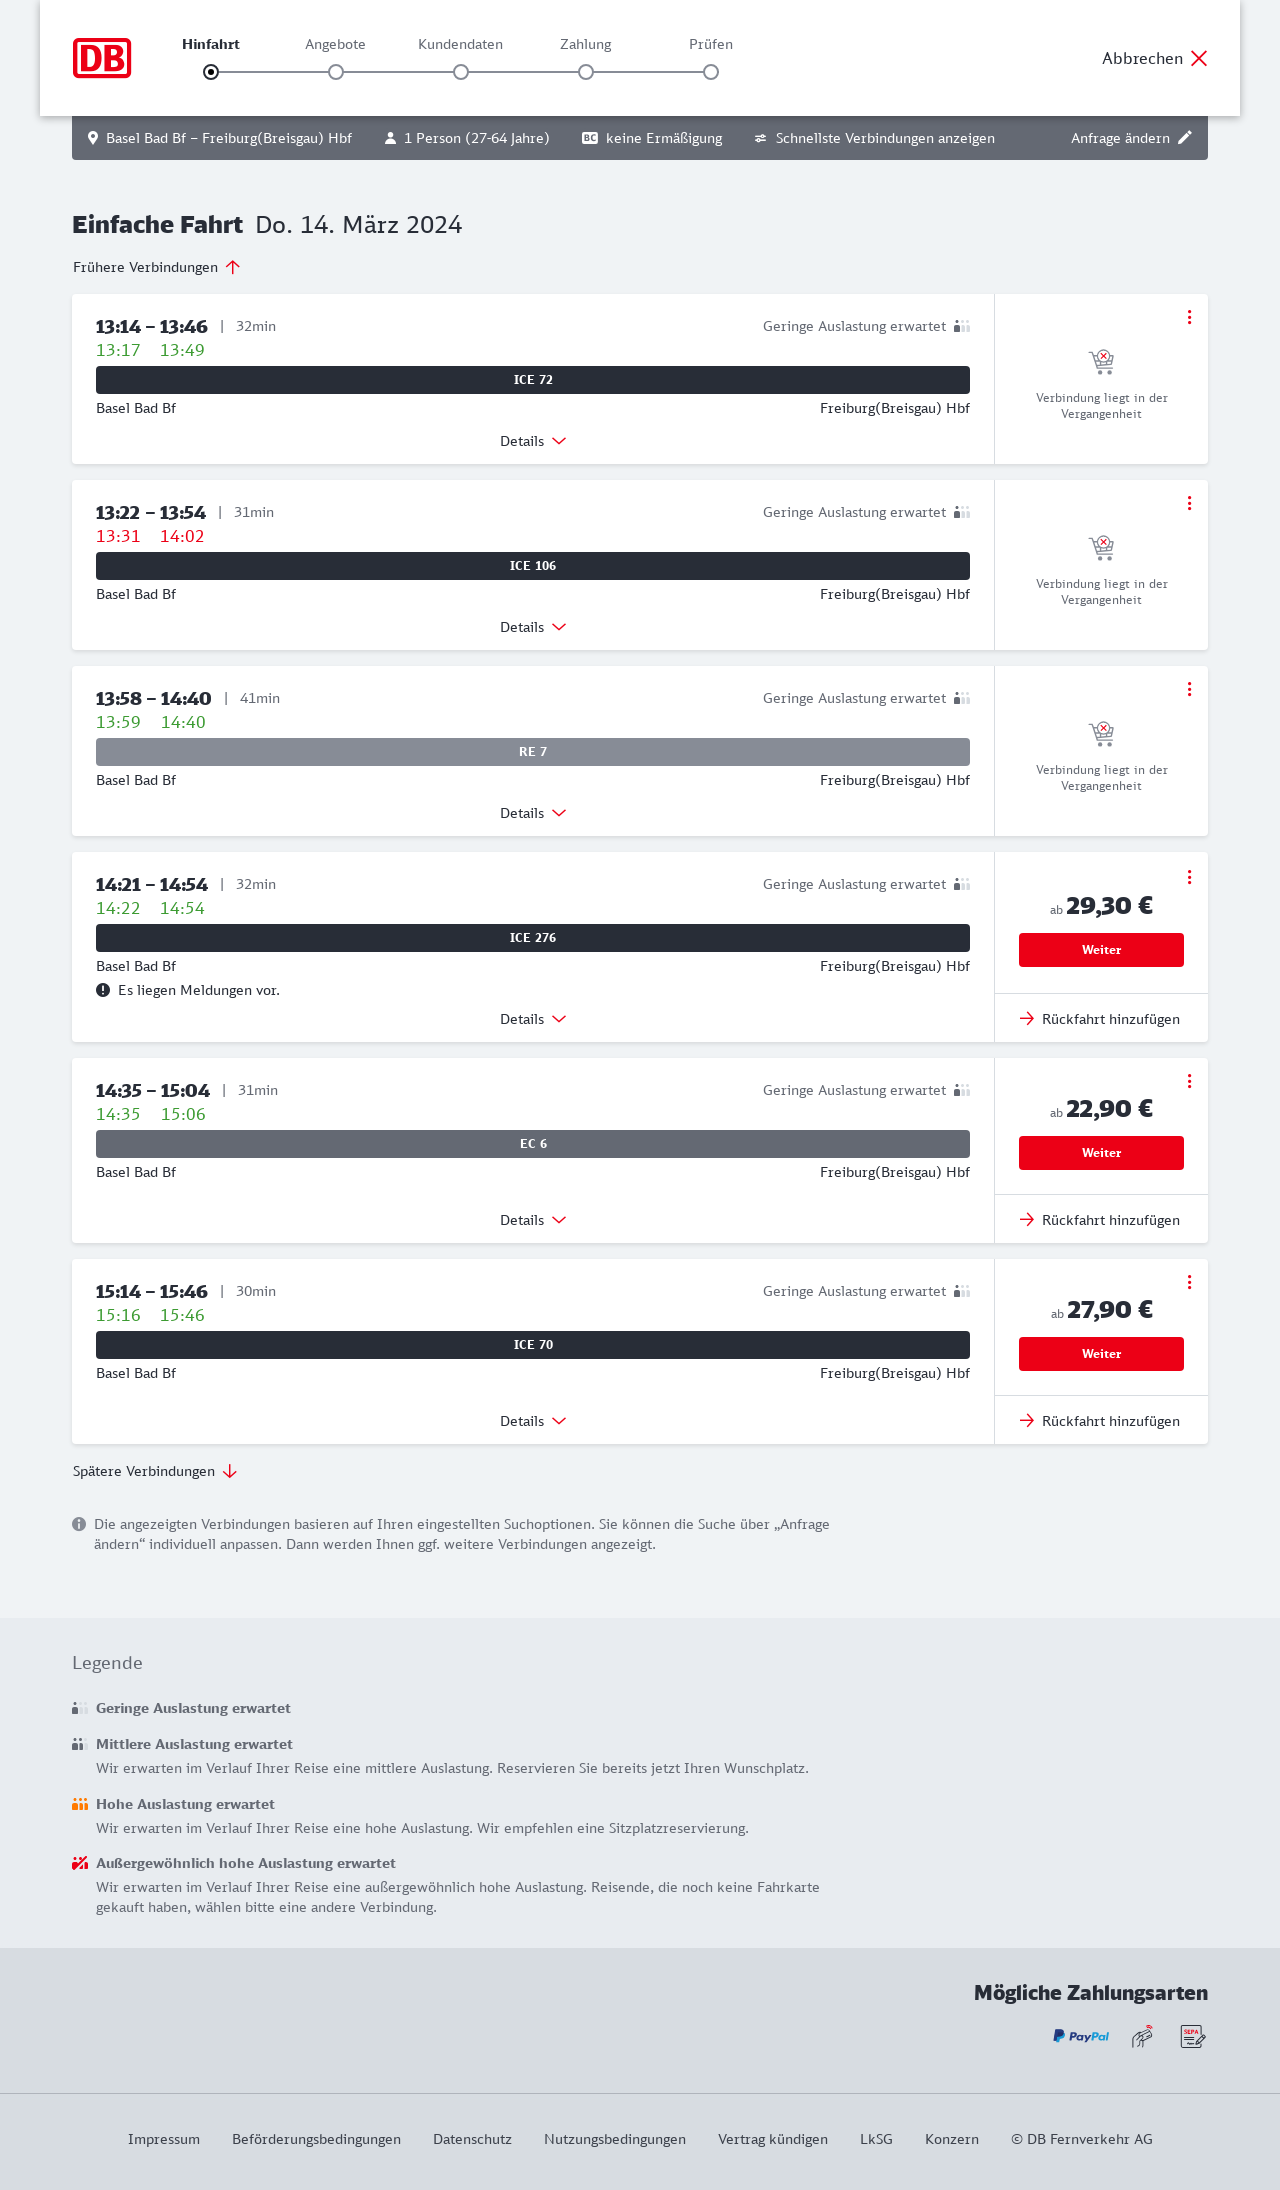
Task: Expand Details for the ICE 70 connection
Action: 533,1421
